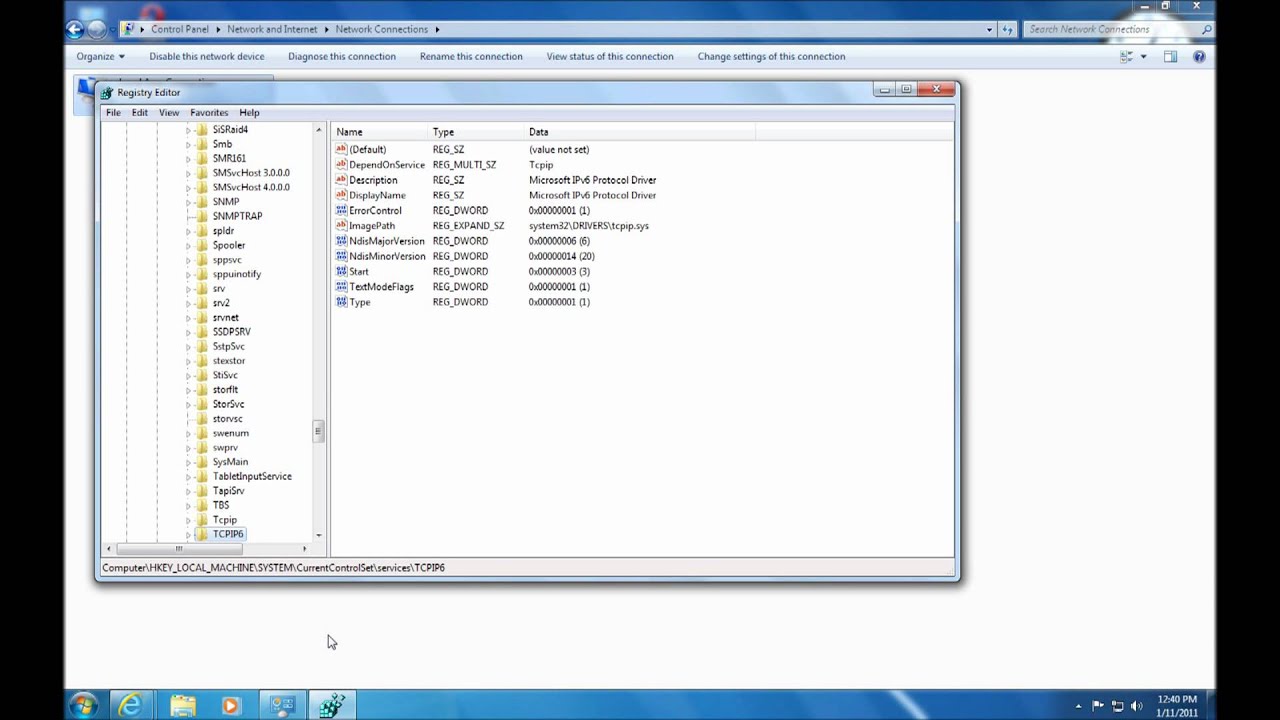Select the ImagePath value icon
1280x720 pixels.
tap(341, 225)
